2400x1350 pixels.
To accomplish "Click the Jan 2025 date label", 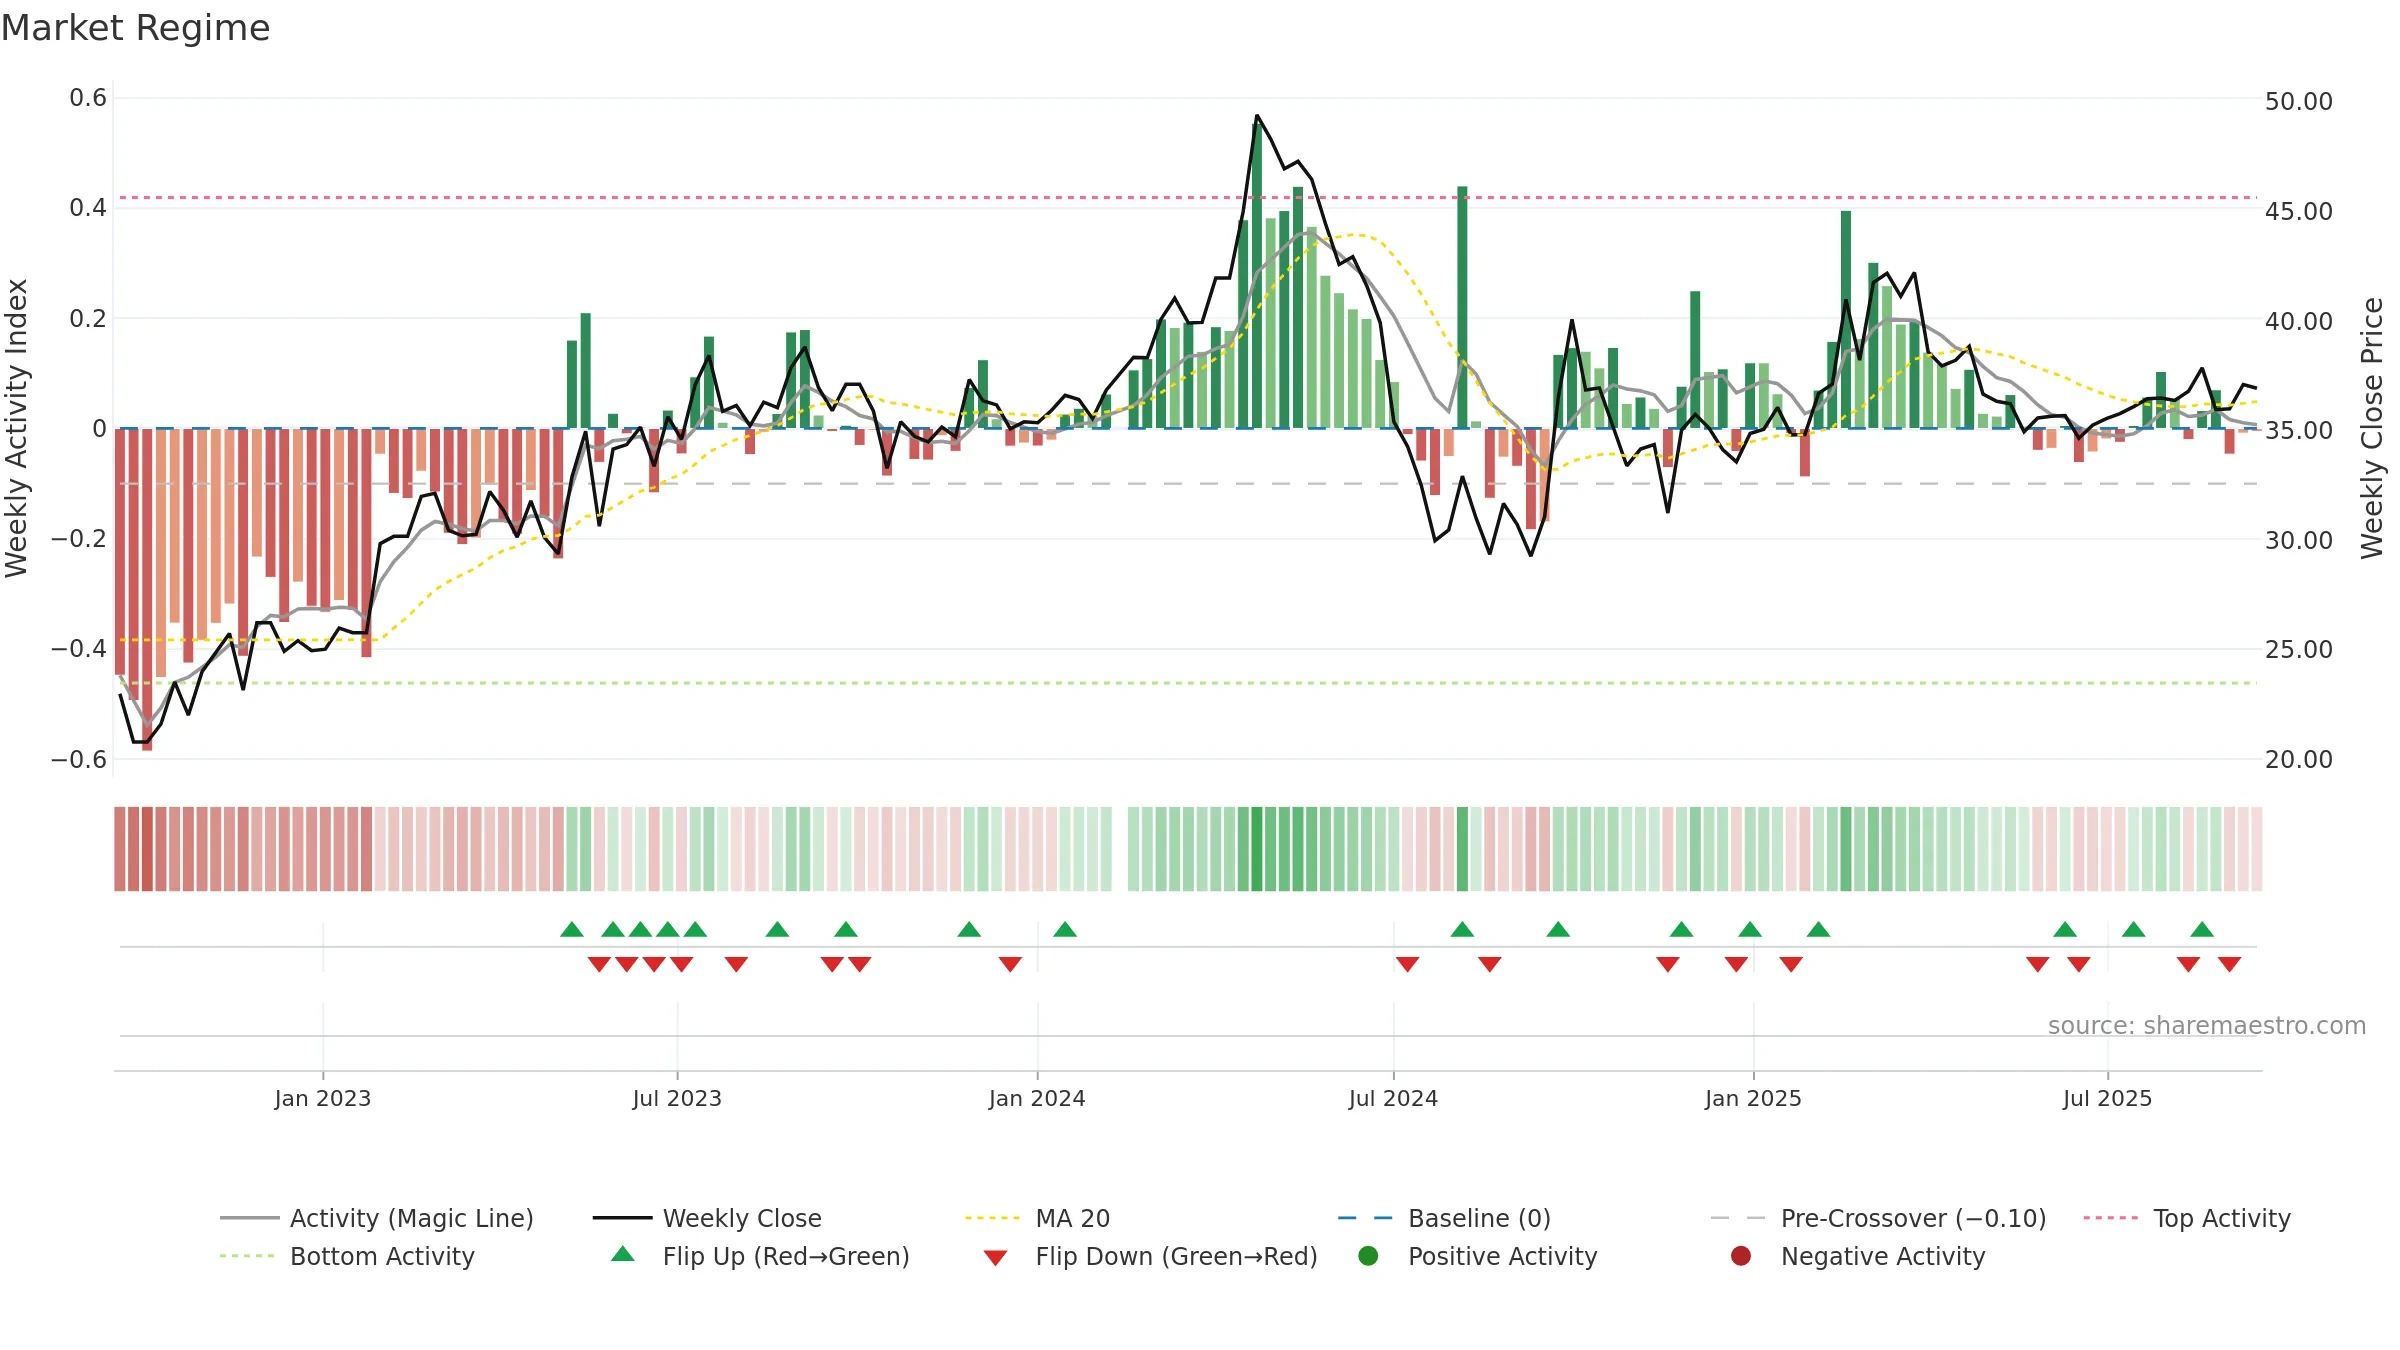I will tap(1753, 1098).
